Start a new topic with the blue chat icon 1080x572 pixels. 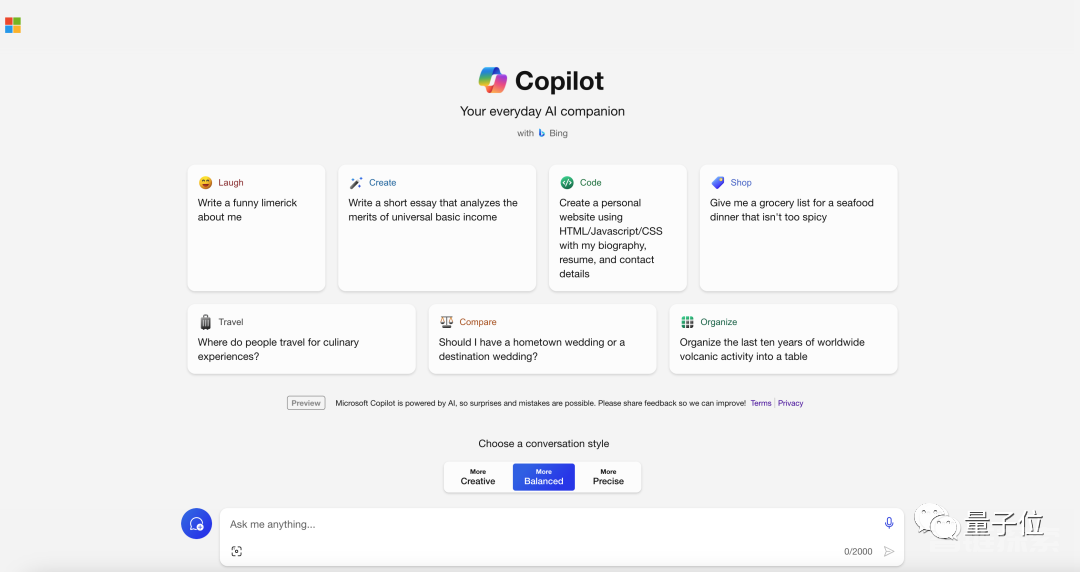pyautogui.click(x=196, y=524)
